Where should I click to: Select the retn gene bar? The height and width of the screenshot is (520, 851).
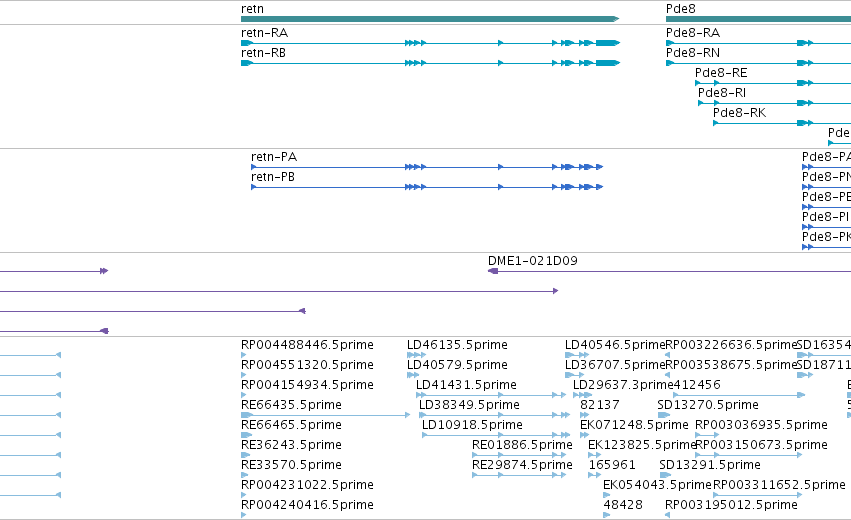430,19
